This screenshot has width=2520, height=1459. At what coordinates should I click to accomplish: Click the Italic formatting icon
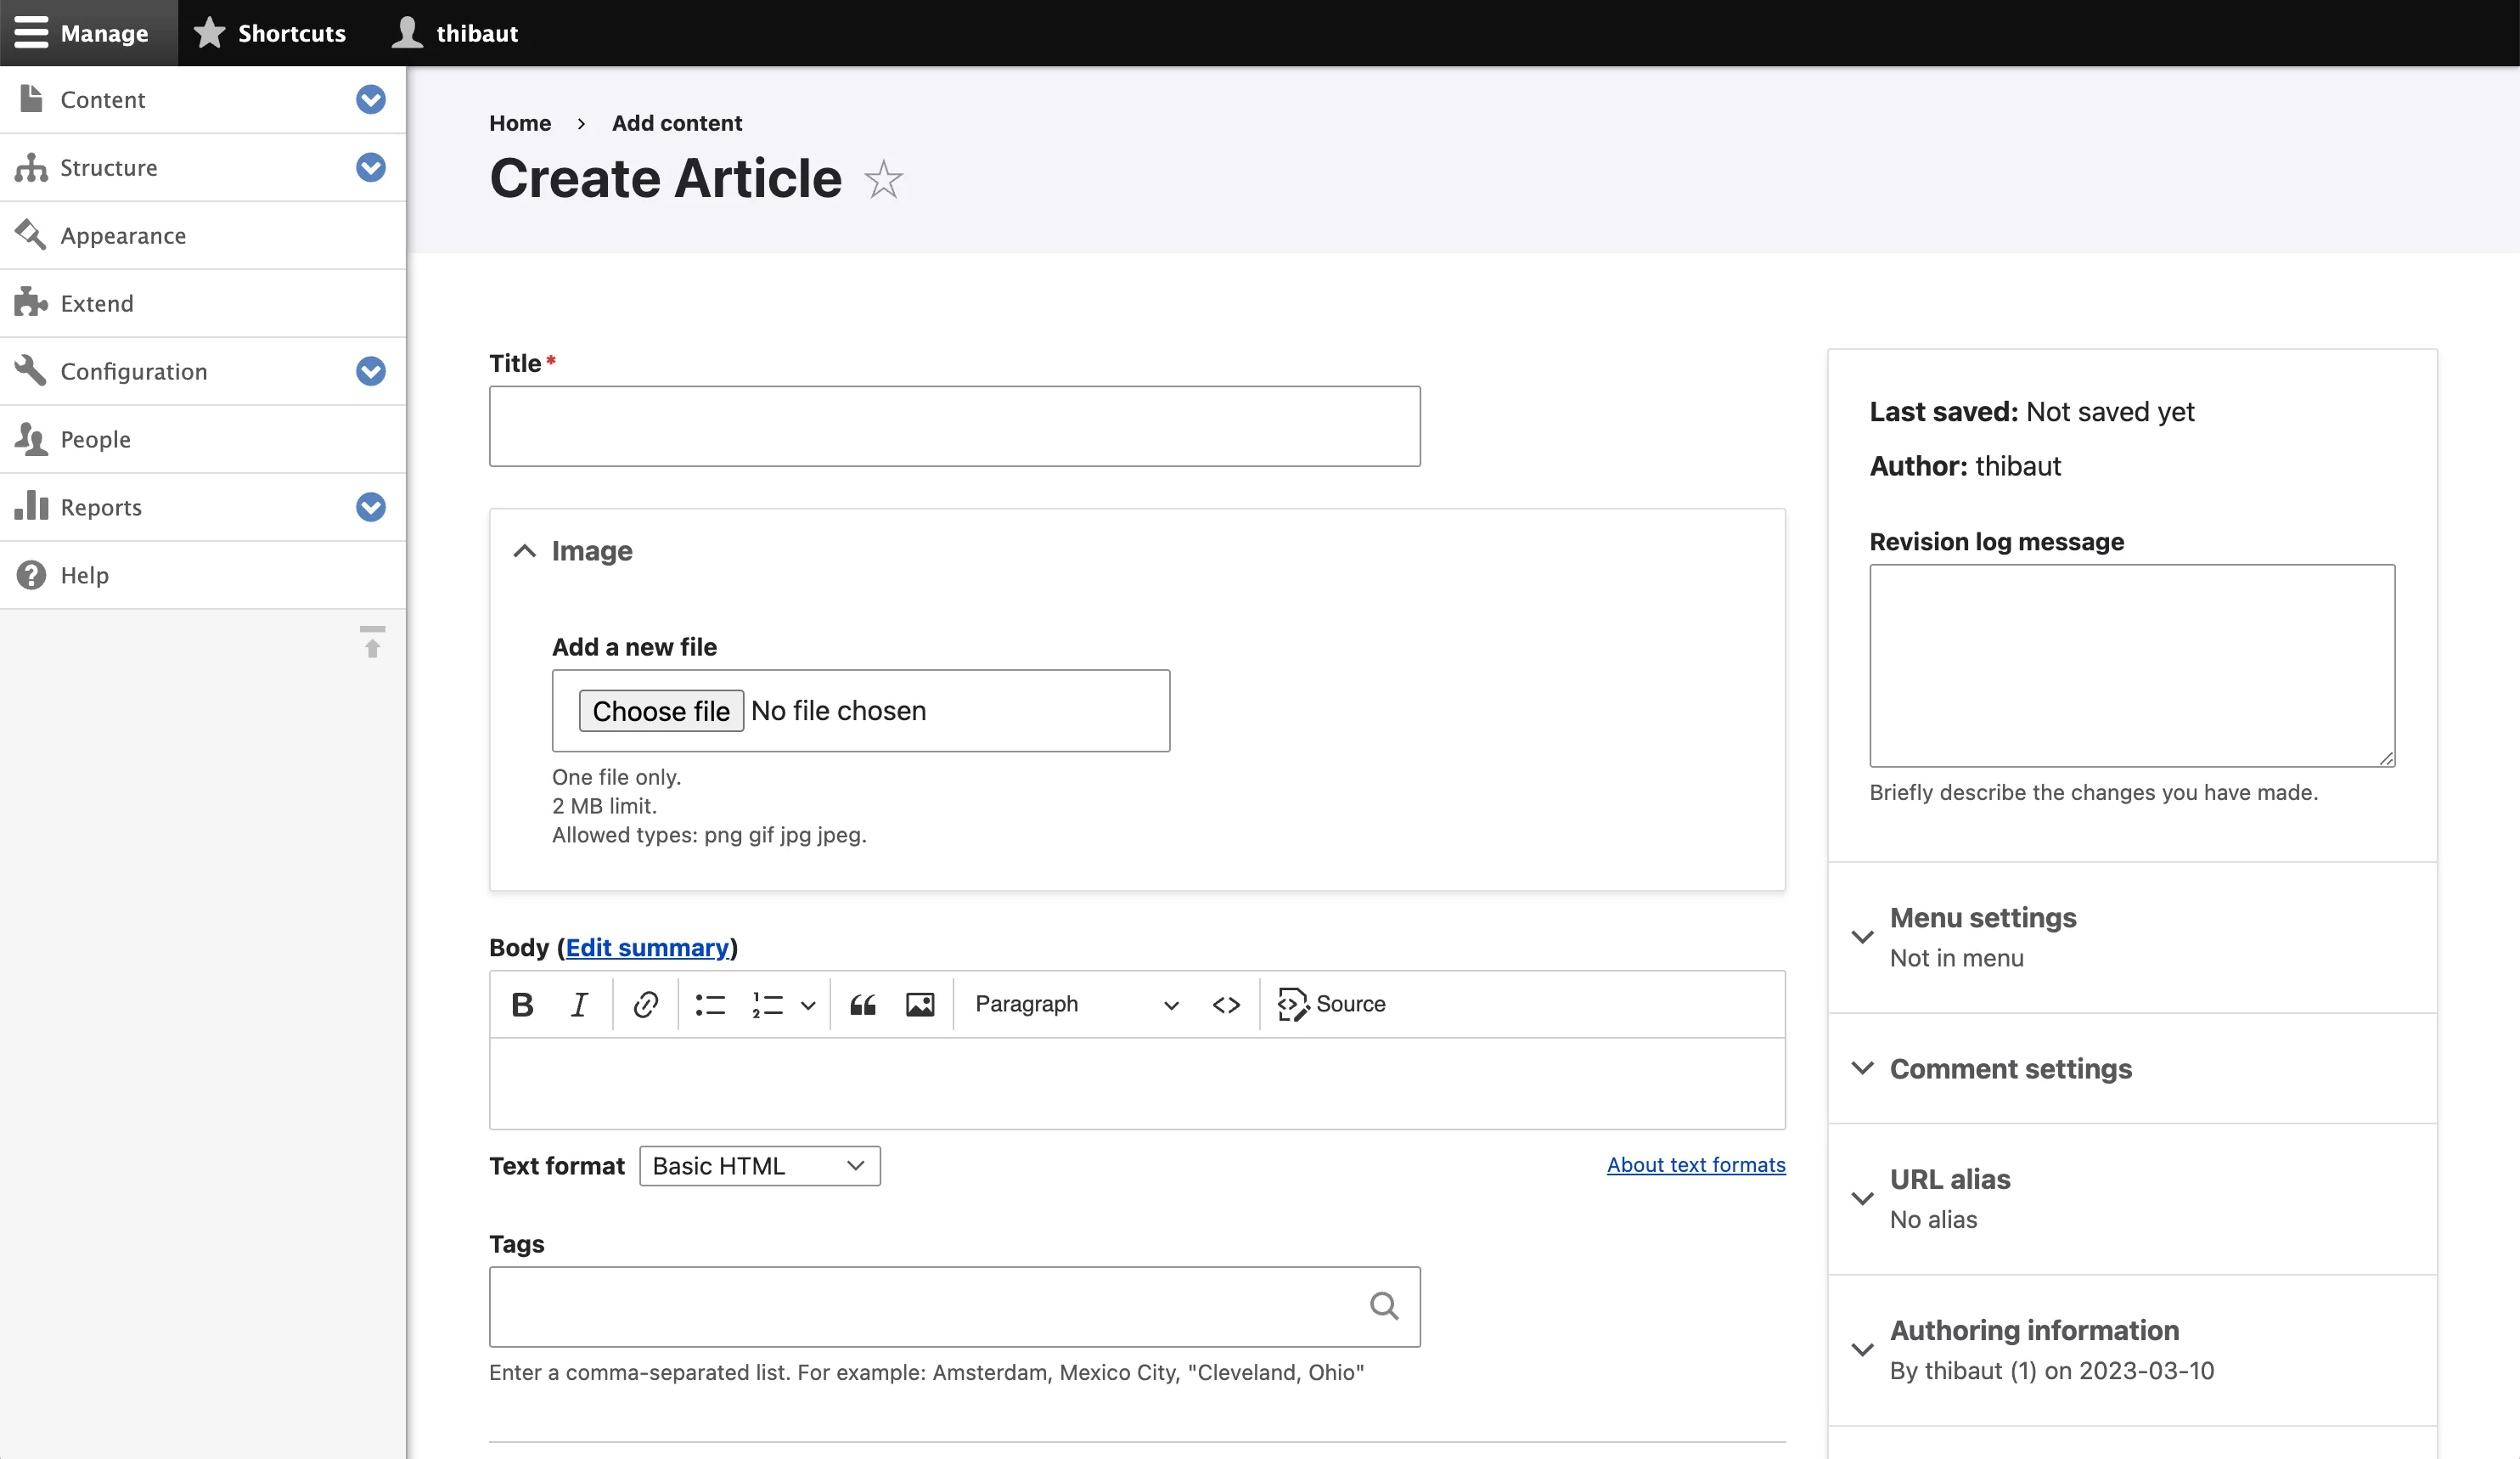(x=578, y=1004)
